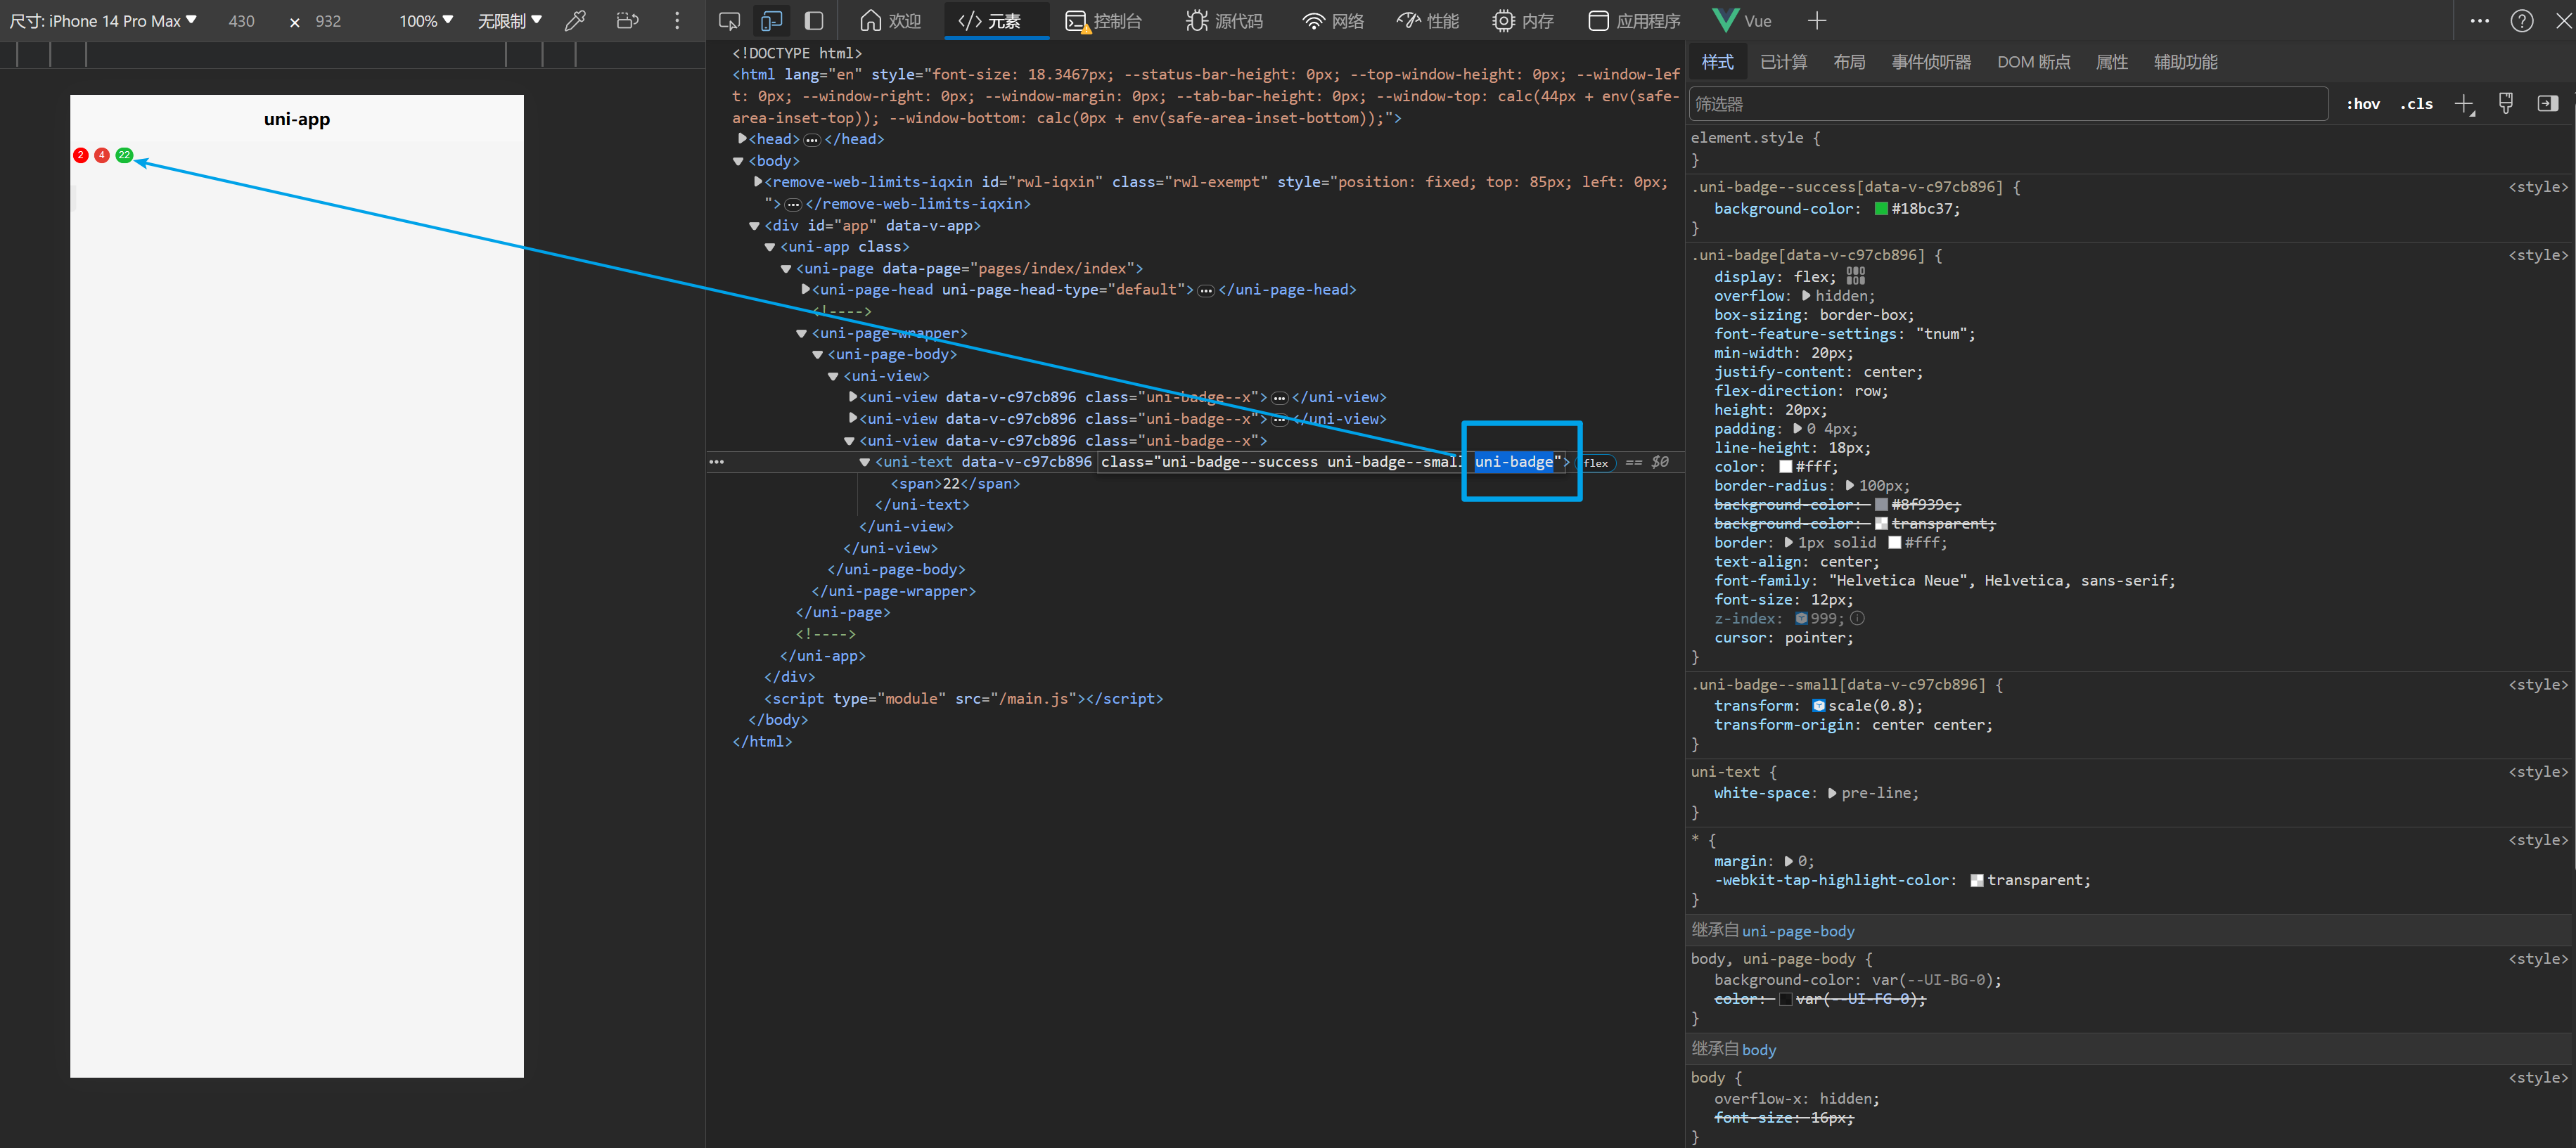Jump to the inherited uni-page-body link
The height and width of the screenshot is (1148, 2576).
[x=1798, y=931]
